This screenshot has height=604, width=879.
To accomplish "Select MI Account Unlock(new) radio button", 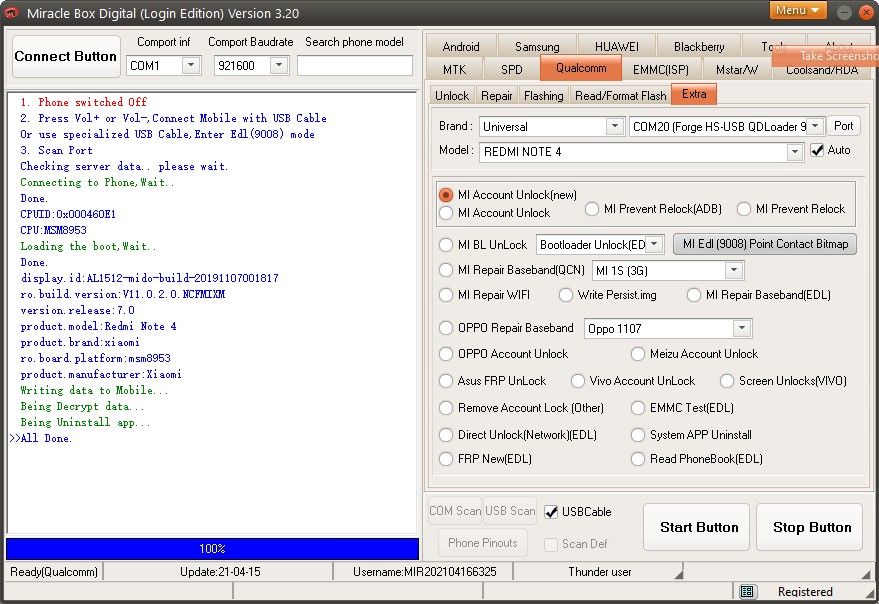I will click(446, 195).
